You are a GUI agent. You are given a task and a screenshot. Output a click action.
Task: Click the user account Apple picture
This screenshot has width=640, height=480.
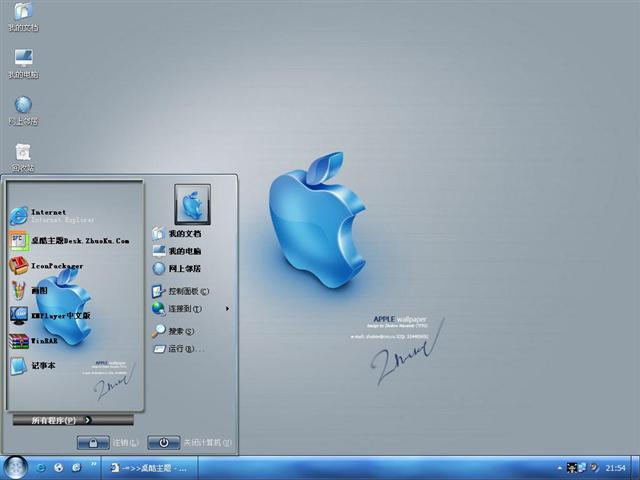click(192, 204)
